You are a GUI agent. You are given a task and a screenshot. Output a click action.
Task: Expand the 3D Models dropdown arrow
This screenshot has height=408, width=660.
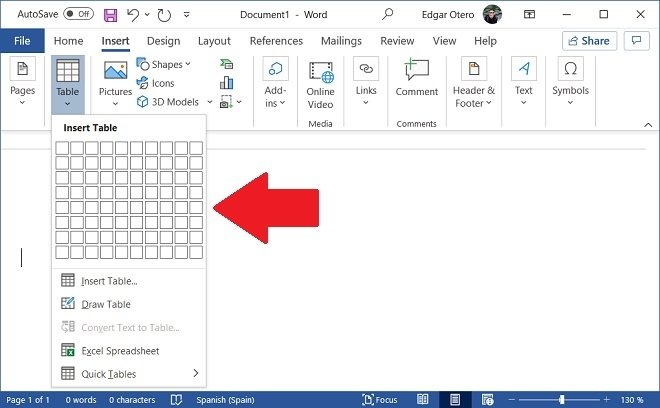pyautogui.click(x=209, y=101)
